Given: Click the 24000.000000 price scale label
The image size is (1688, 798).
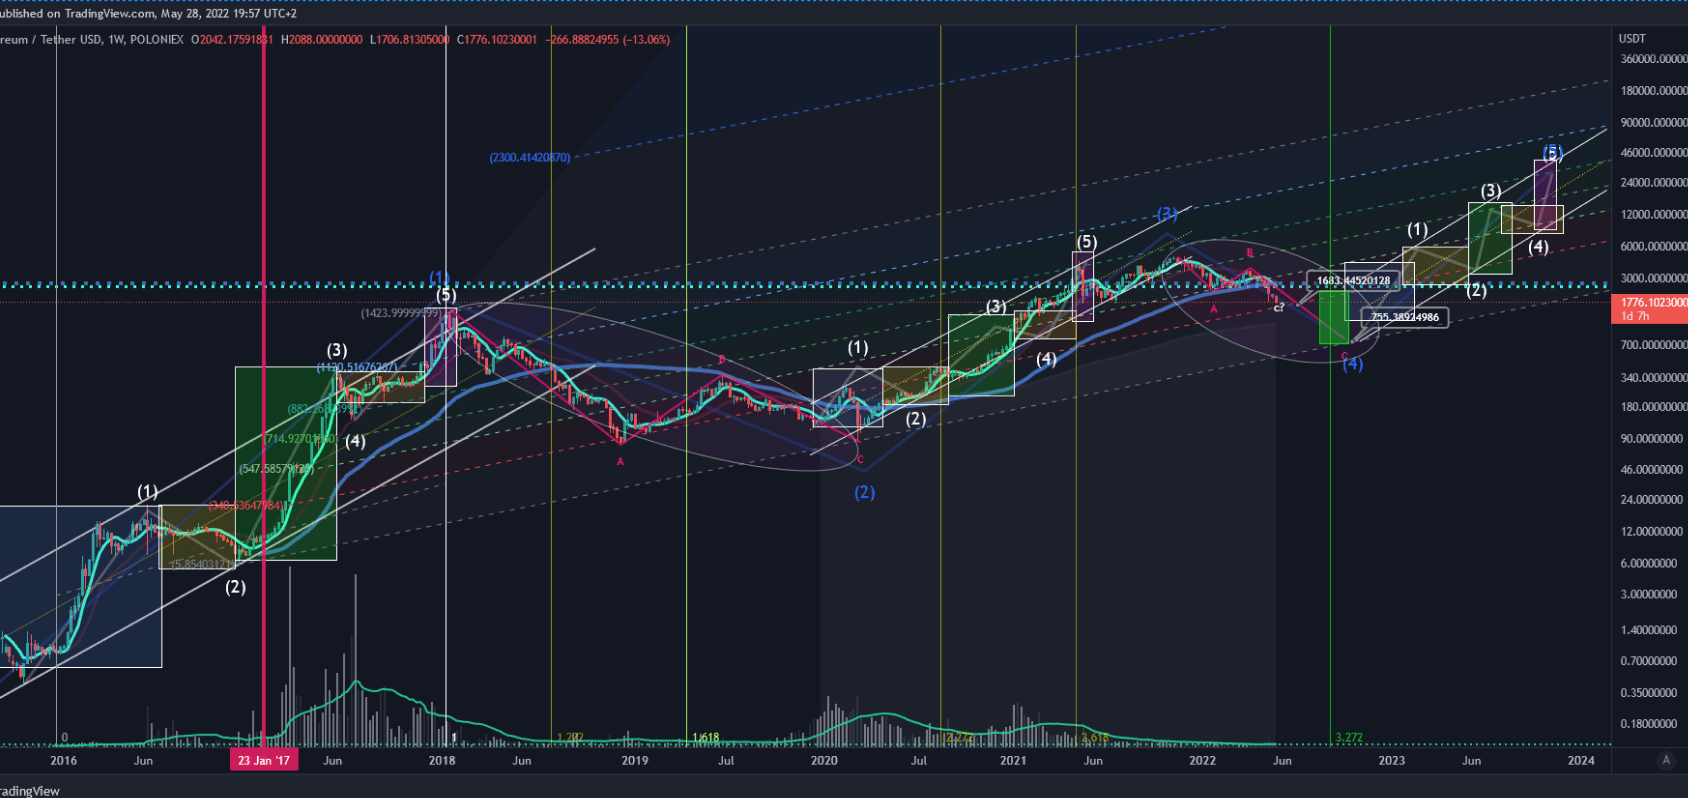Looking at the screenshot, I should click(x=1654, y=183).
